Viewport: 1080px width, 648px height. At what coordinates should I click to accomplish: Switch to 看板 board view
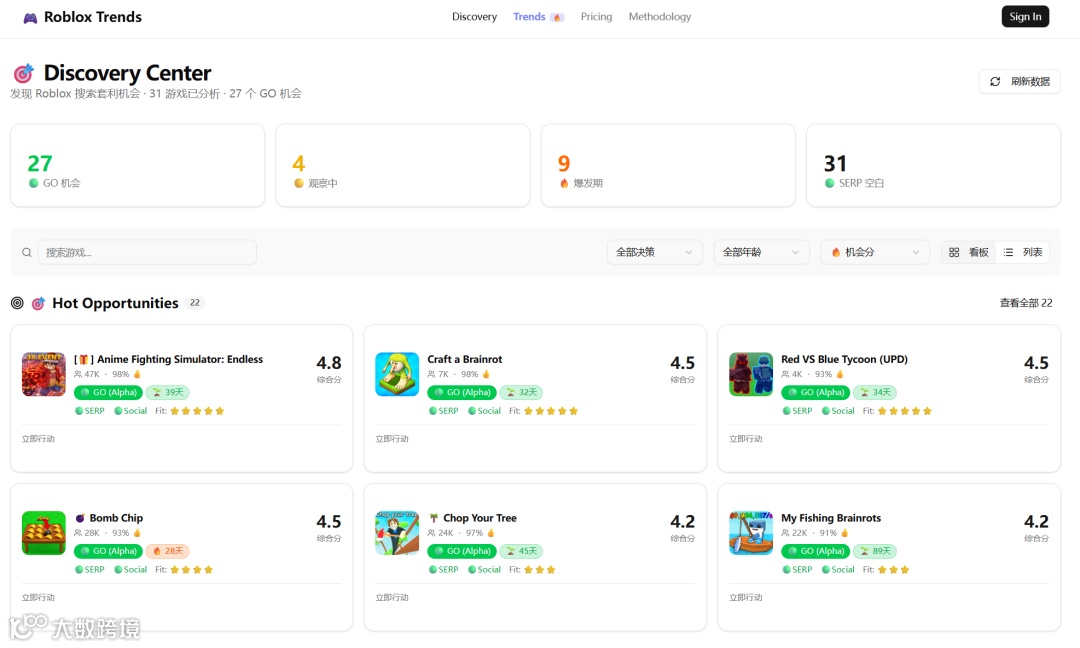[x=969, y=253]
